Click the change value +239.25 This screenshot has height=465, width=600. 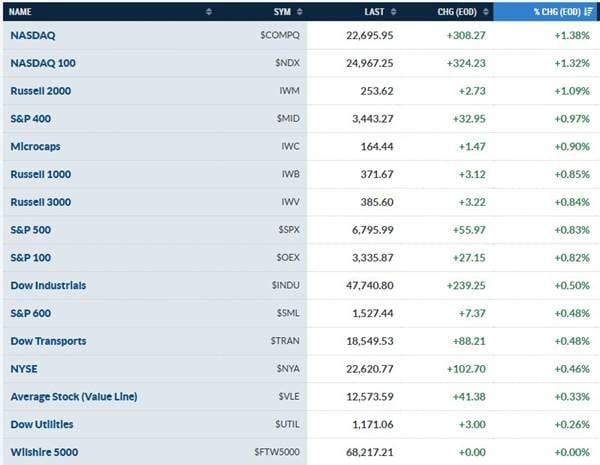point(466,286)
